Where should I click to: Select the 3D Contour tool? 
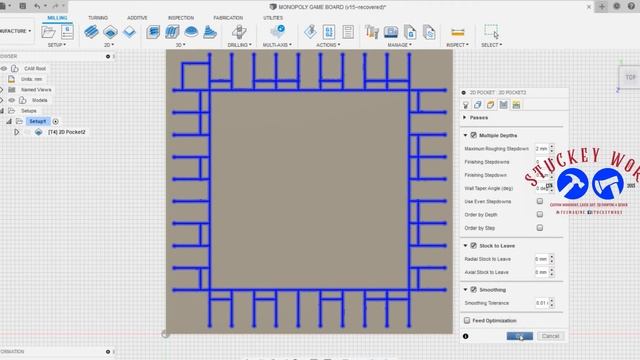coord(210,31)
